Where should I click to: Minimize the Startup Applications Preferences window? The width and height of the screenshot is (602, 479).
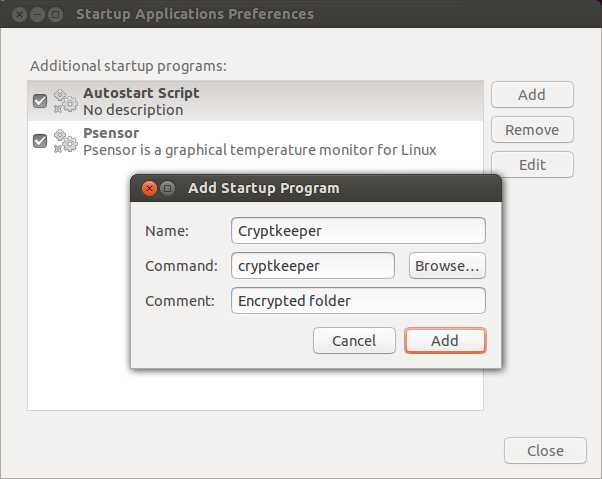(36, 15)
